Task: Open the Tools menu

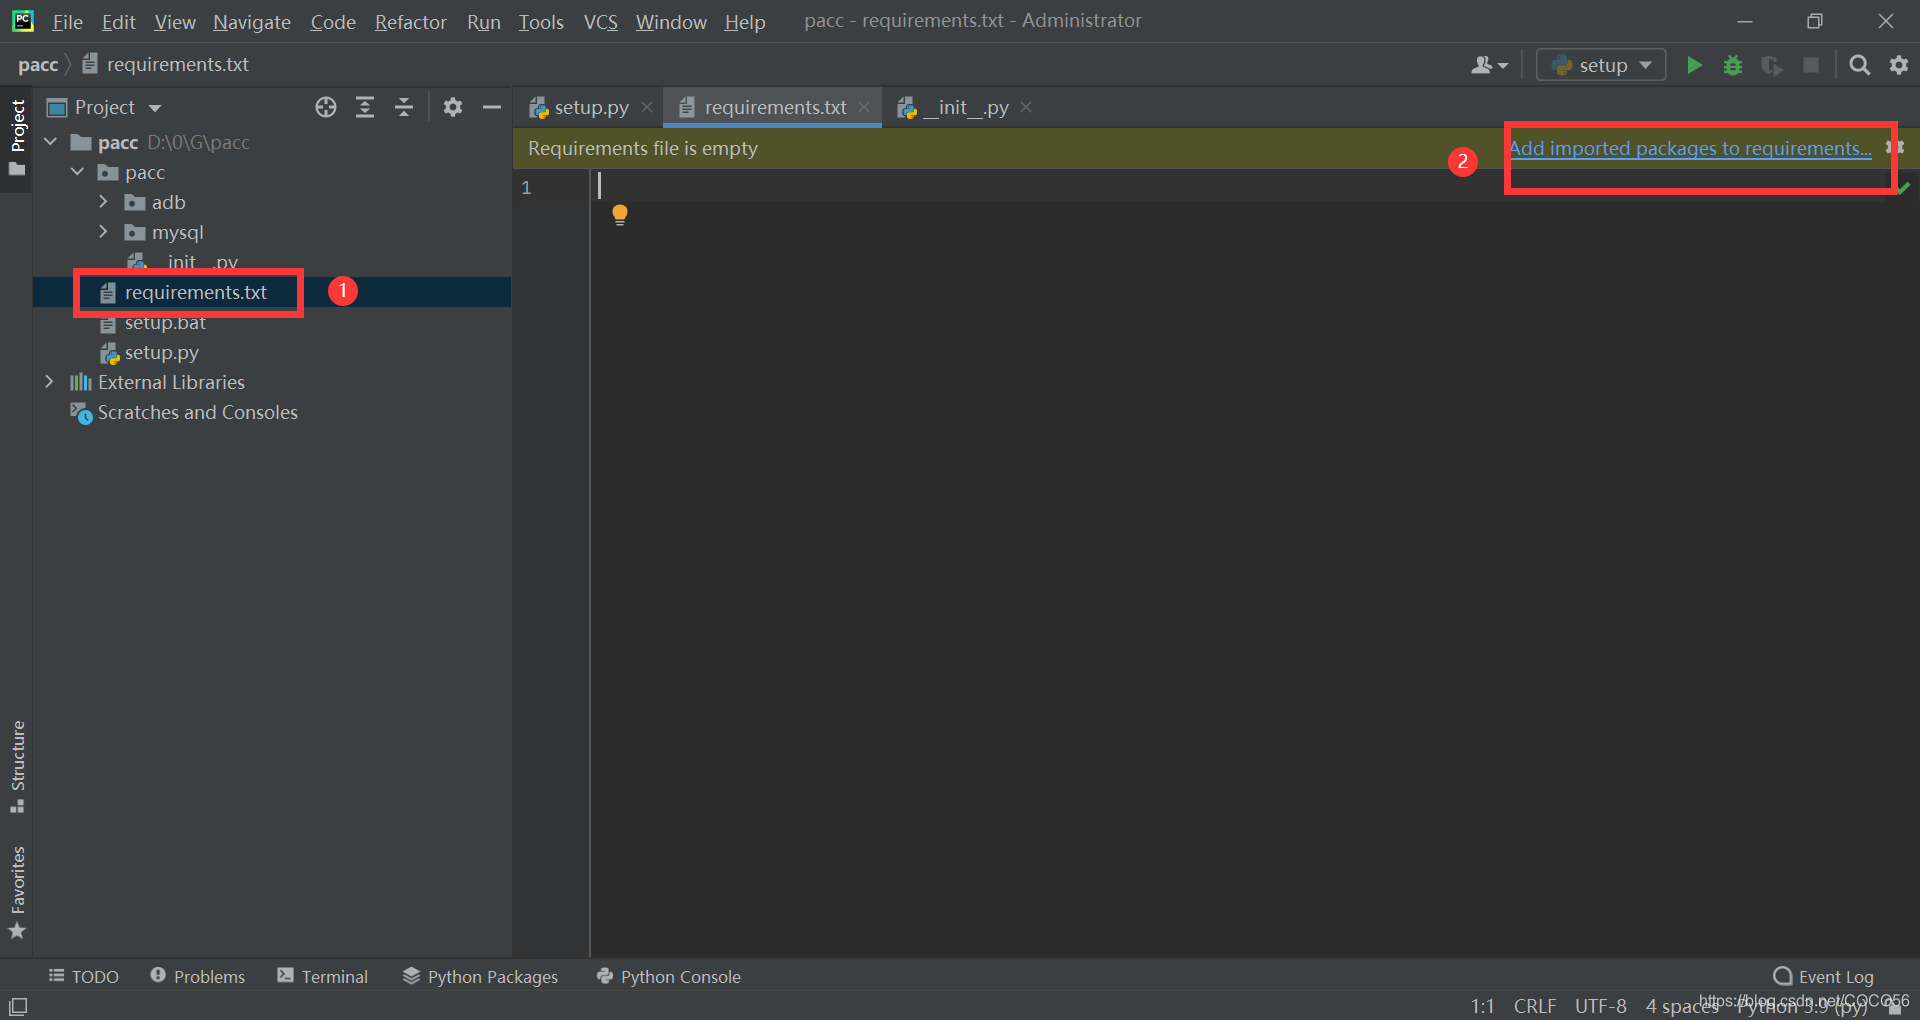Action: (541, 21)
